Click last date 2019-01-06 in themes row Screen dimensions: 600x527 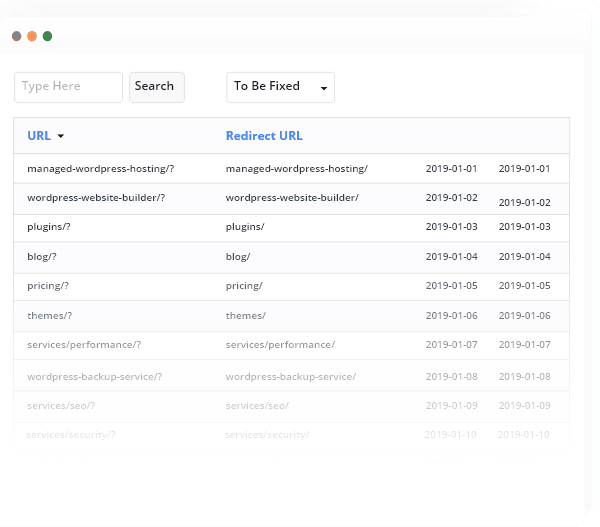coord(525,316)
